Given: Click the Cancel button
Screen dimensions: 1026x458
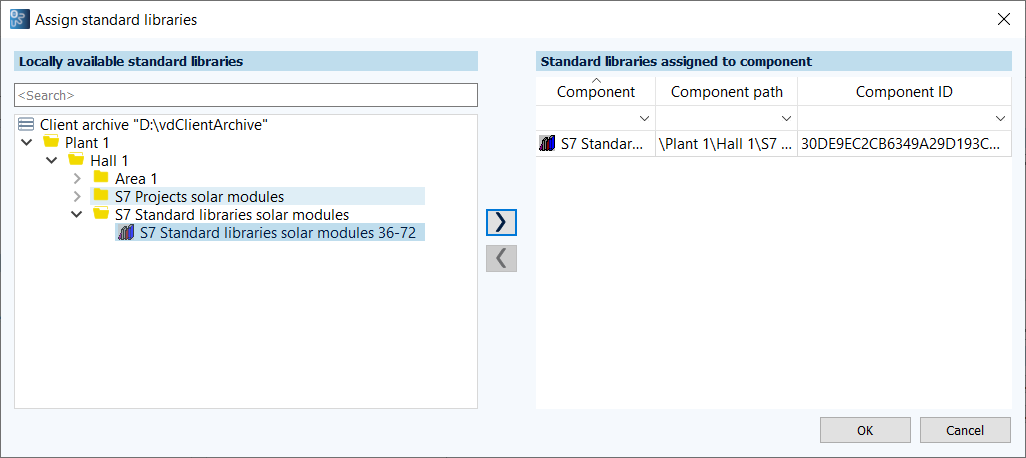Looking at the screenshot, I should coord(965,430).
